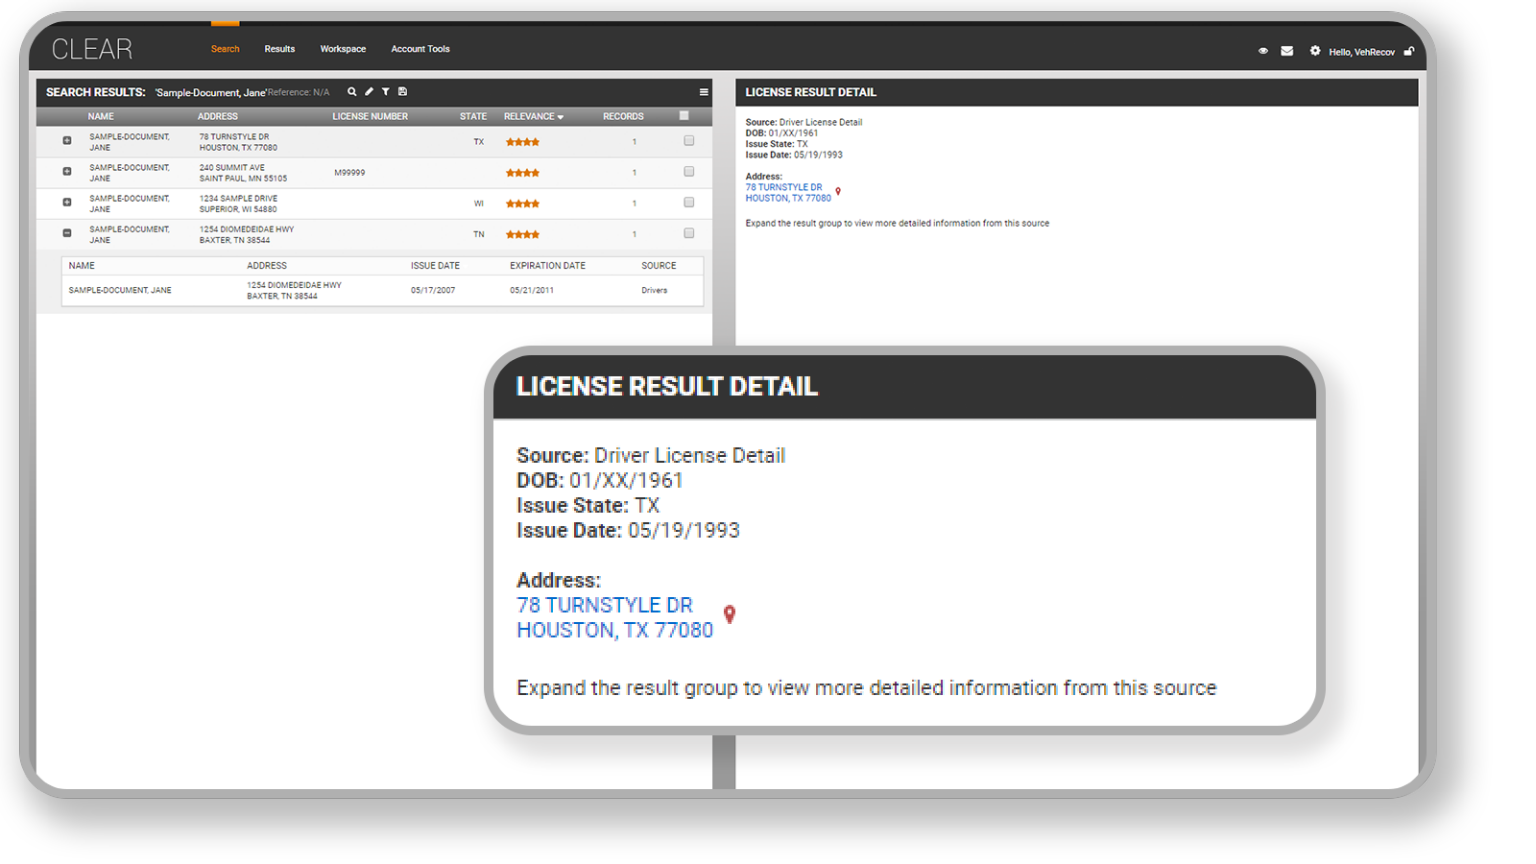Toggle the select-all checkbox in table header
Viewport: 1536px width, 864px height.
(x=684, y=116)
